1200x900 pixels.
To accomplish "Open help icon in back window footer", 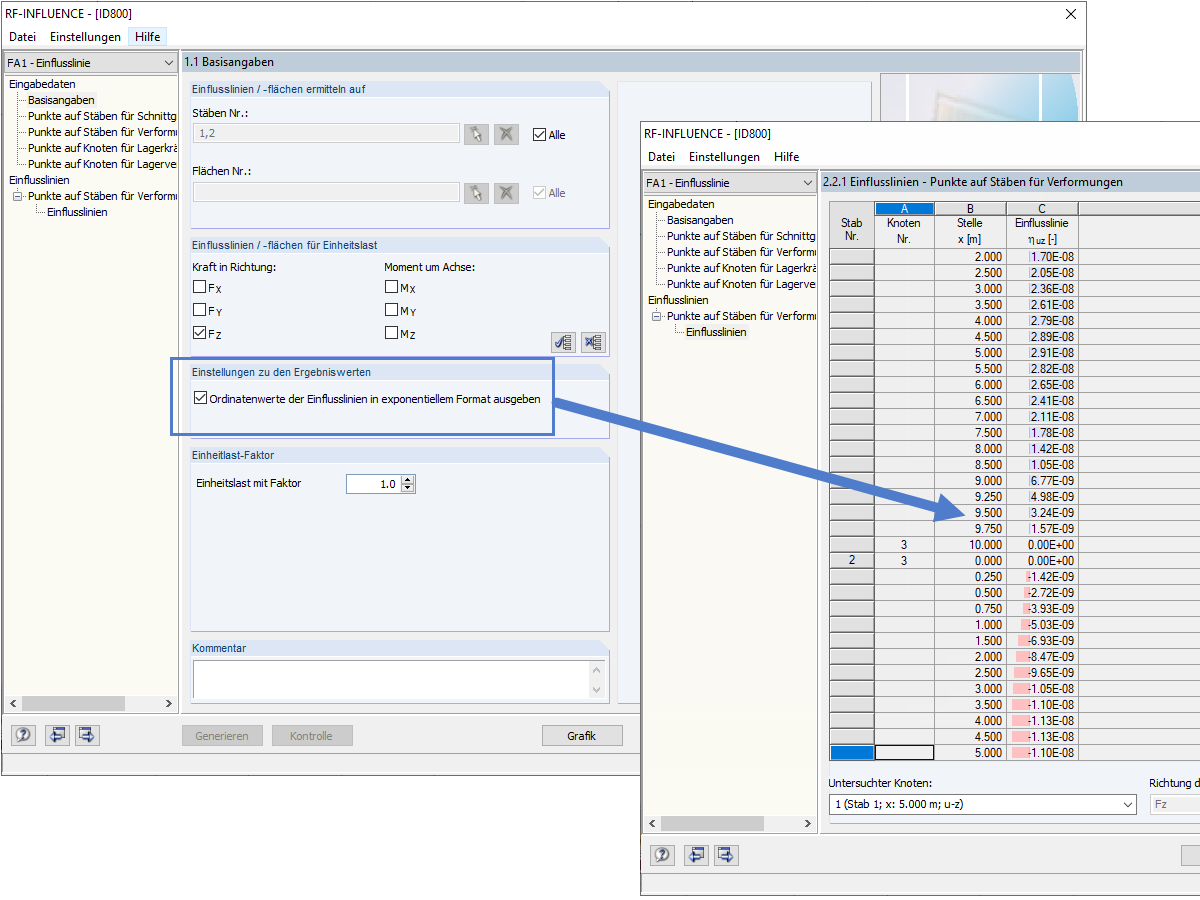I will (x=23, y=735).
